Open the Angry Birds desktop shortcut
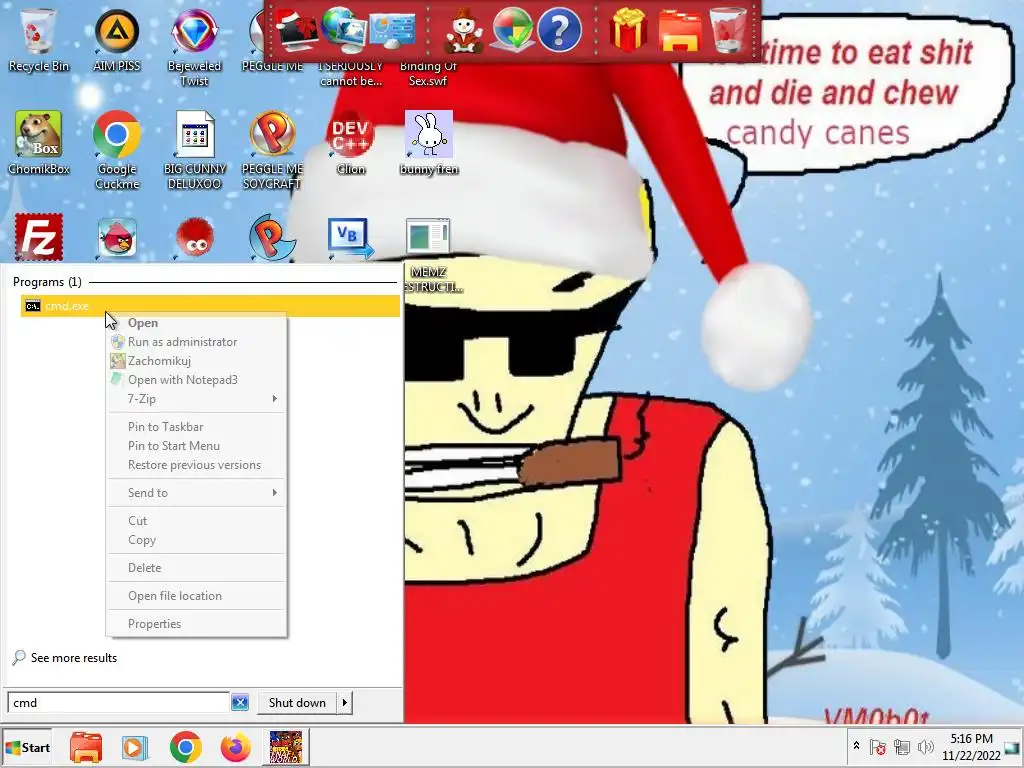The height and width of the screenshot is (768, 1024). coord(117,237)
